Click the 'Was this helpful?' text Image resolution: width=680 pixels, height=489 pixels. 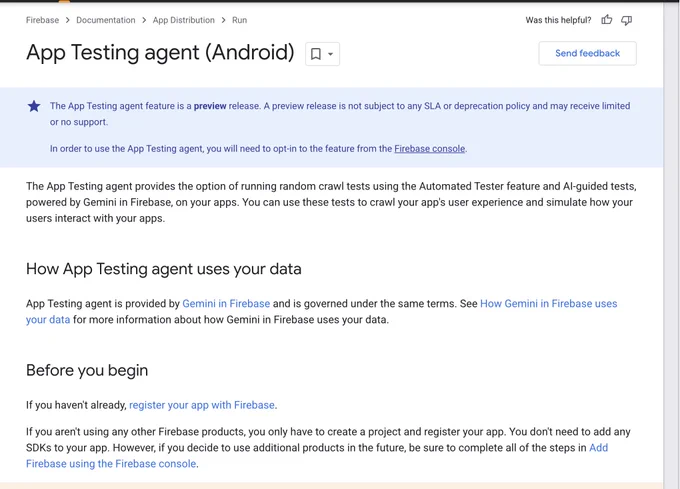pos(558,20)
